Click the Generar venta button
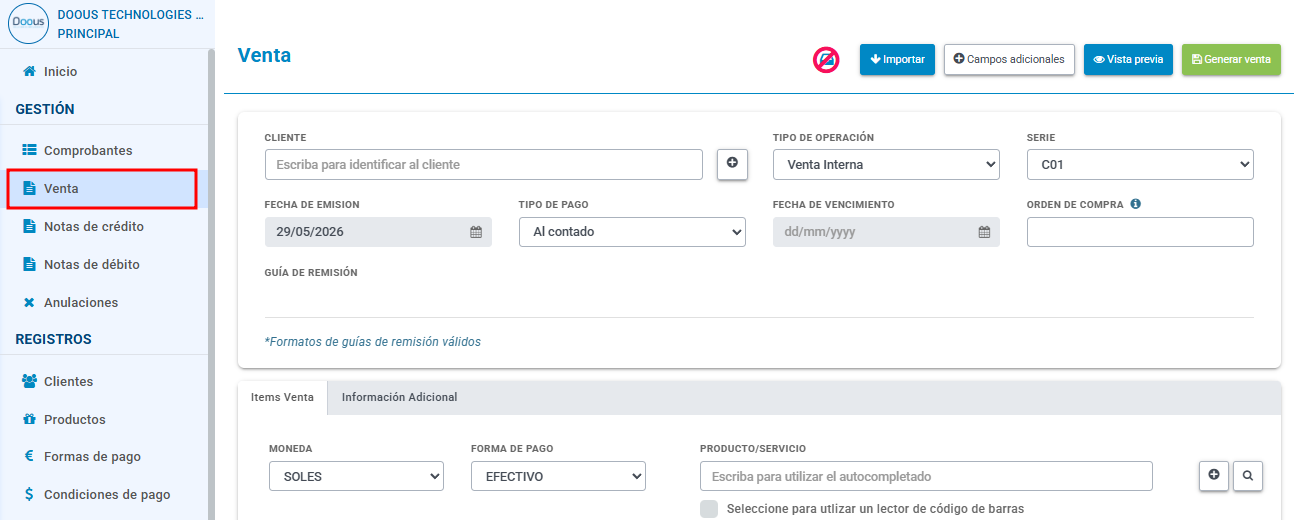This screenshot has height=520, width=1301. (1231, 59)
